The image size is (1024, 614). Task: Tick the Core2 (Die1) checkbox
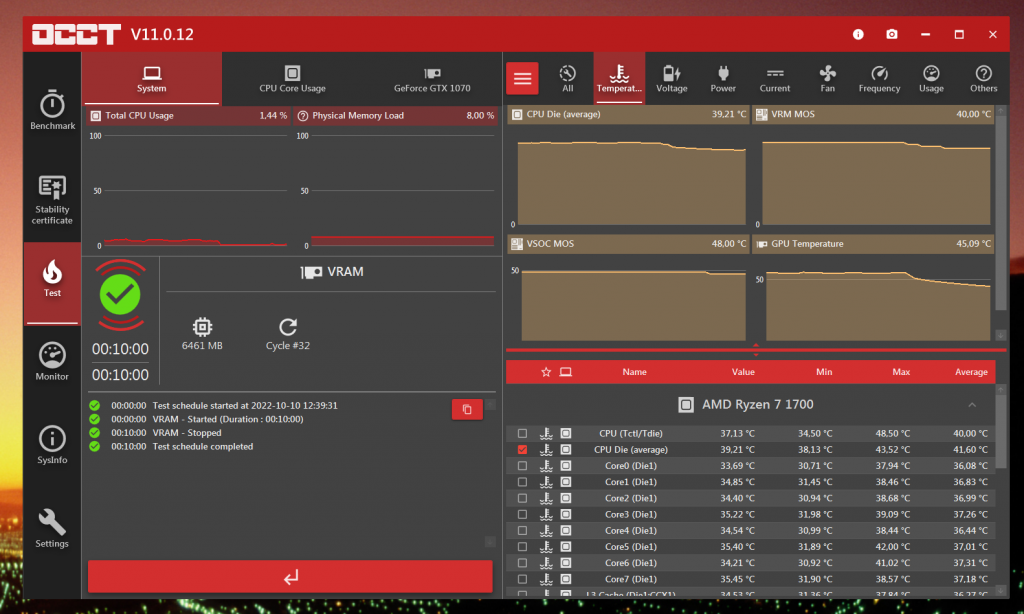522,498
